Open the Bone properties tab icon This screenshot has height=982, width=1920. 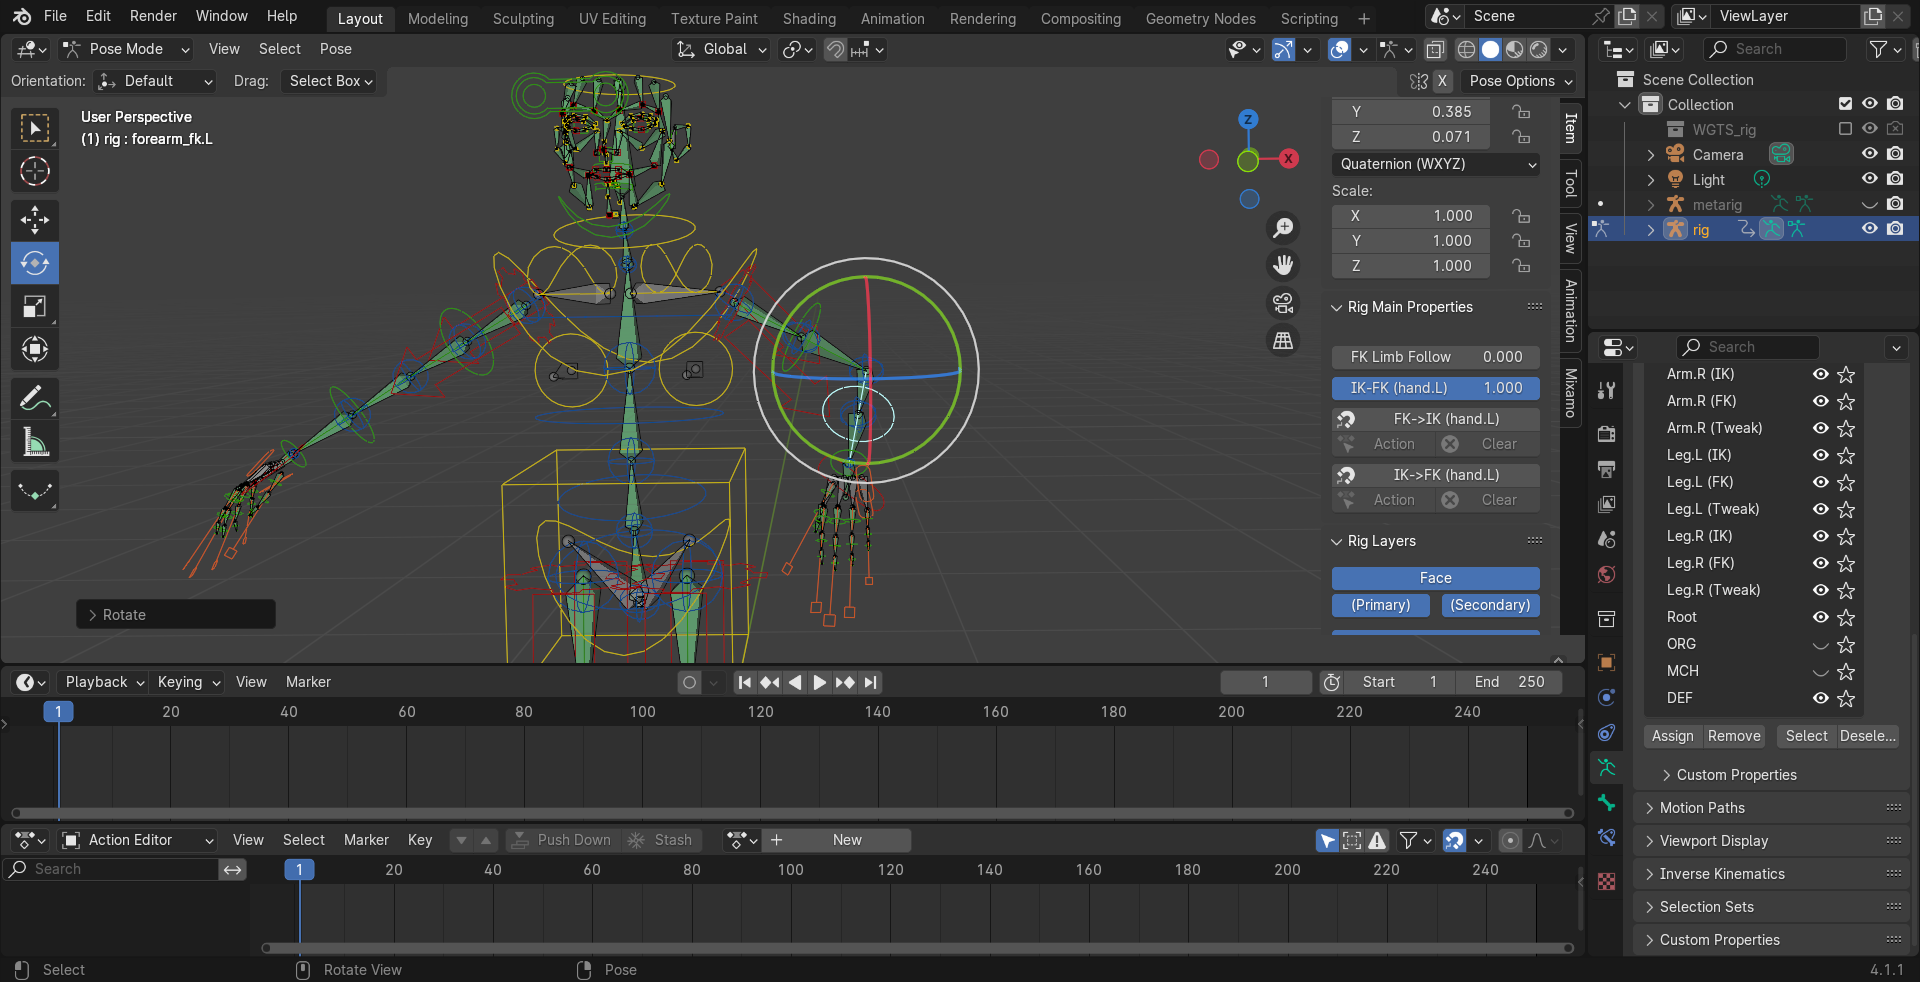point(1606,802)
